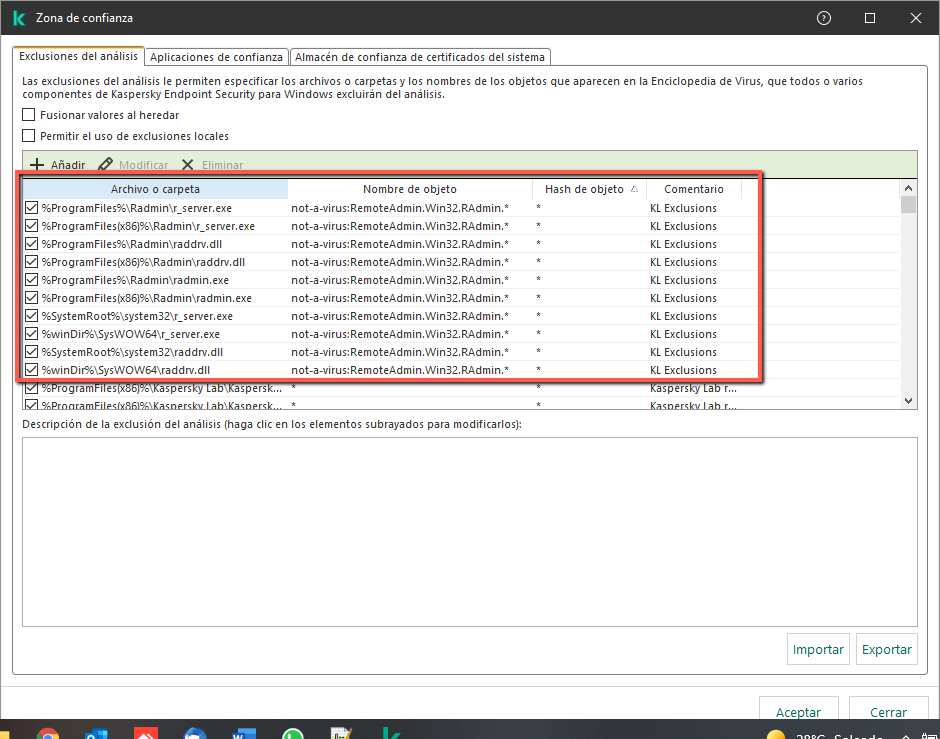This screenshot has width=940, height=739.
Task: Enable Fusionar valores al heredar
Action: pos(28,114)
